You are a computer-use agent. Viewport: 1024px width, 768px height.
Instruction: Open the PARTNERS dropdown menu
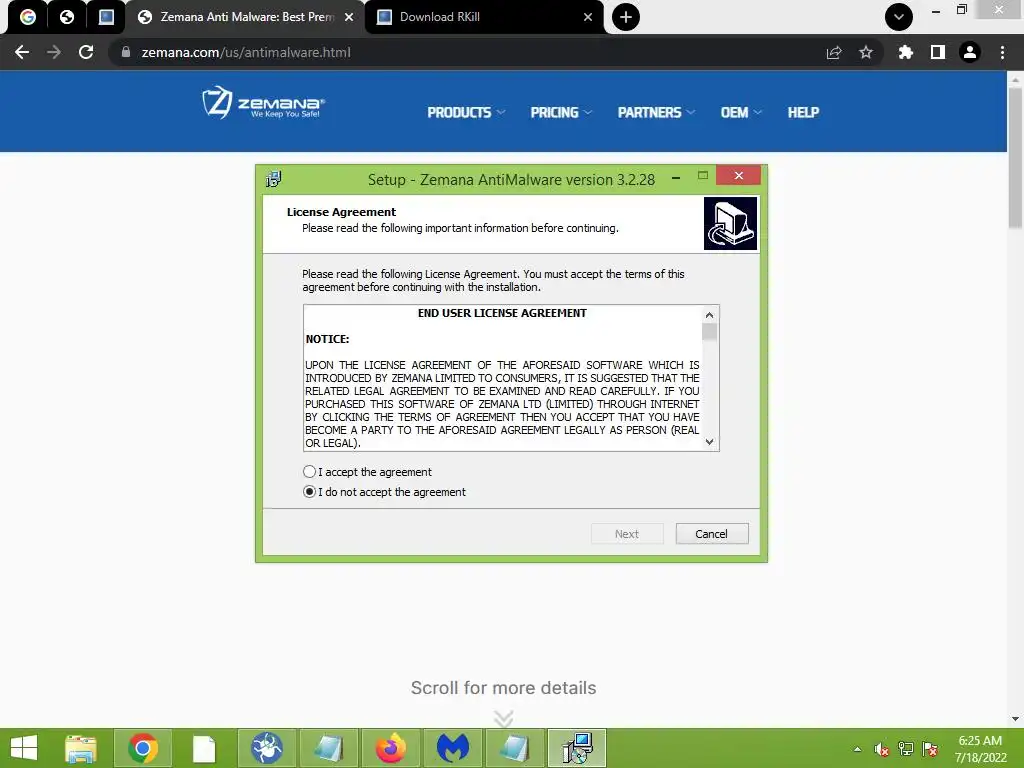[x=656, y=112]
